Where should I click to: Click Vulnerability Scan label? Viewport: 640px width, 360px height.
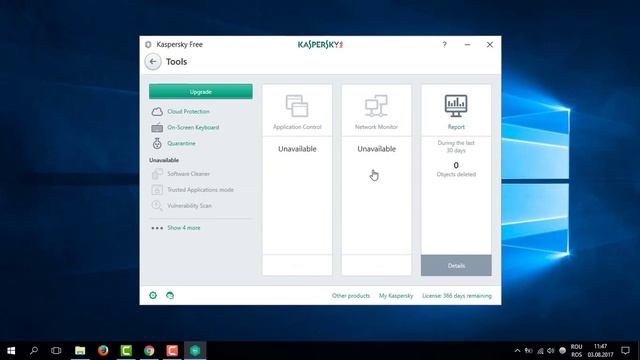189,206
